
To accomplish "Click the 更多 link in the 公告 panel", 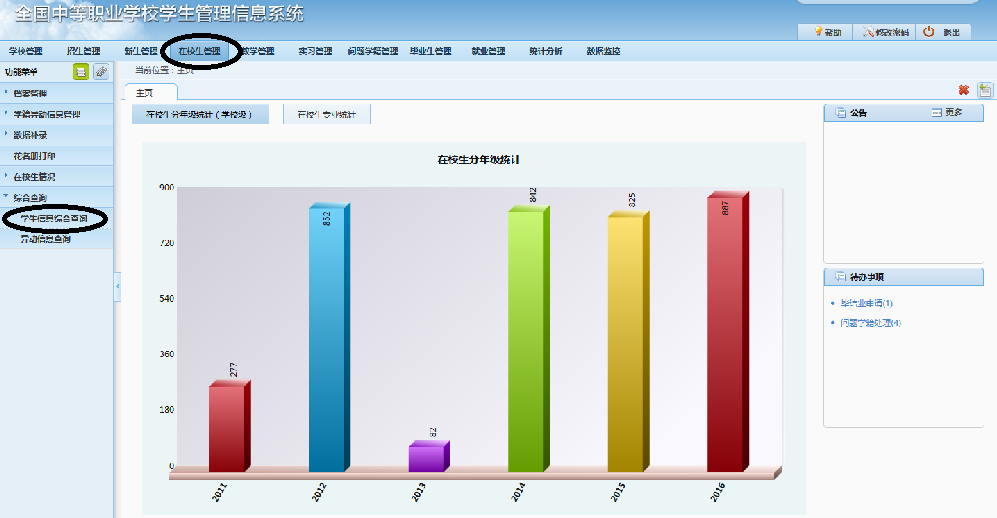I will coord(947,112).
